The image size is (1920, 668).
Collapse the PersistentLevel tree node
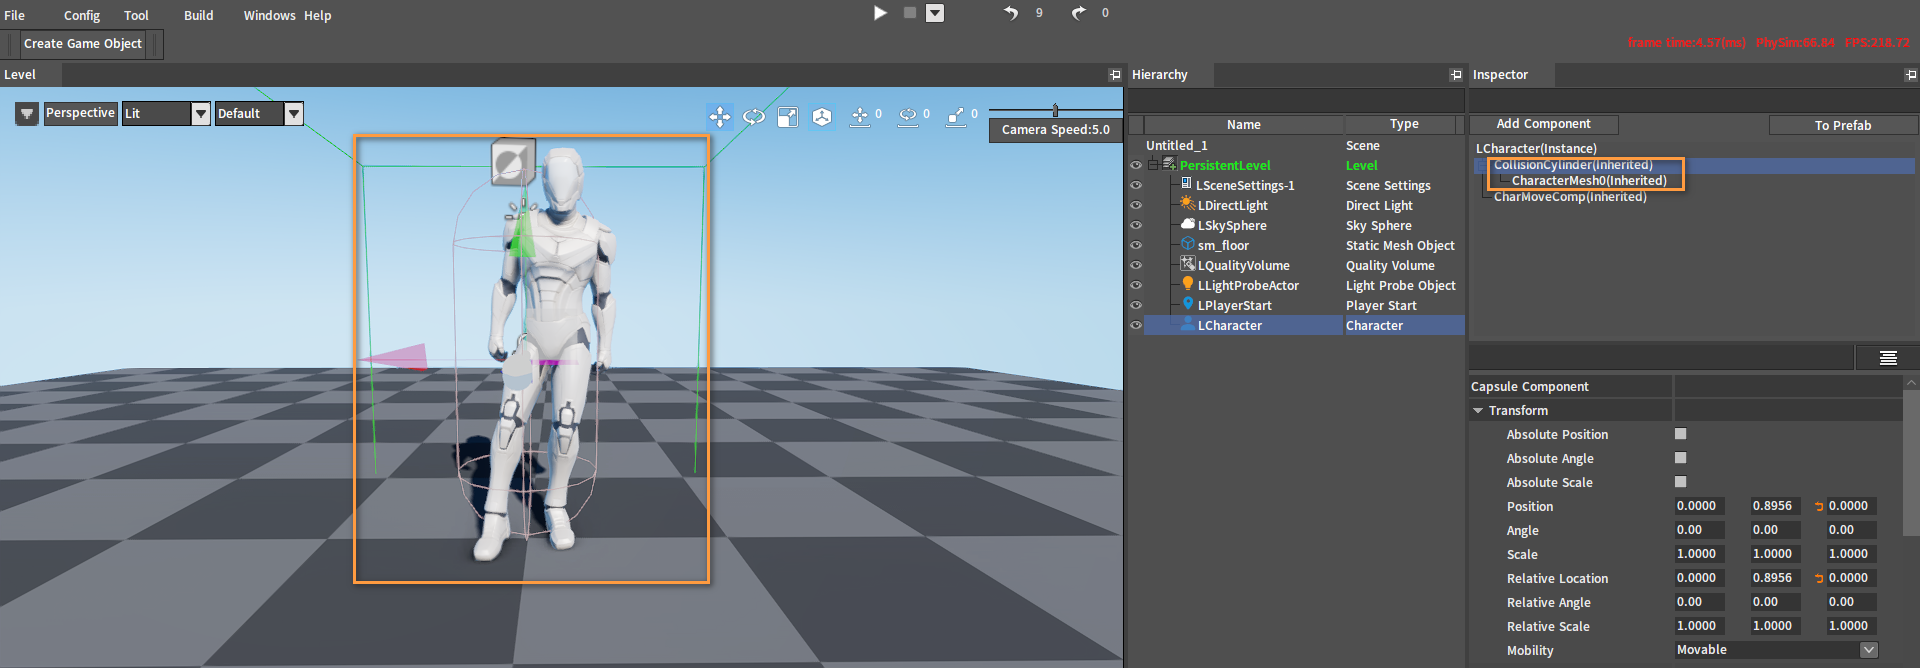click(x=1152, y=165)
